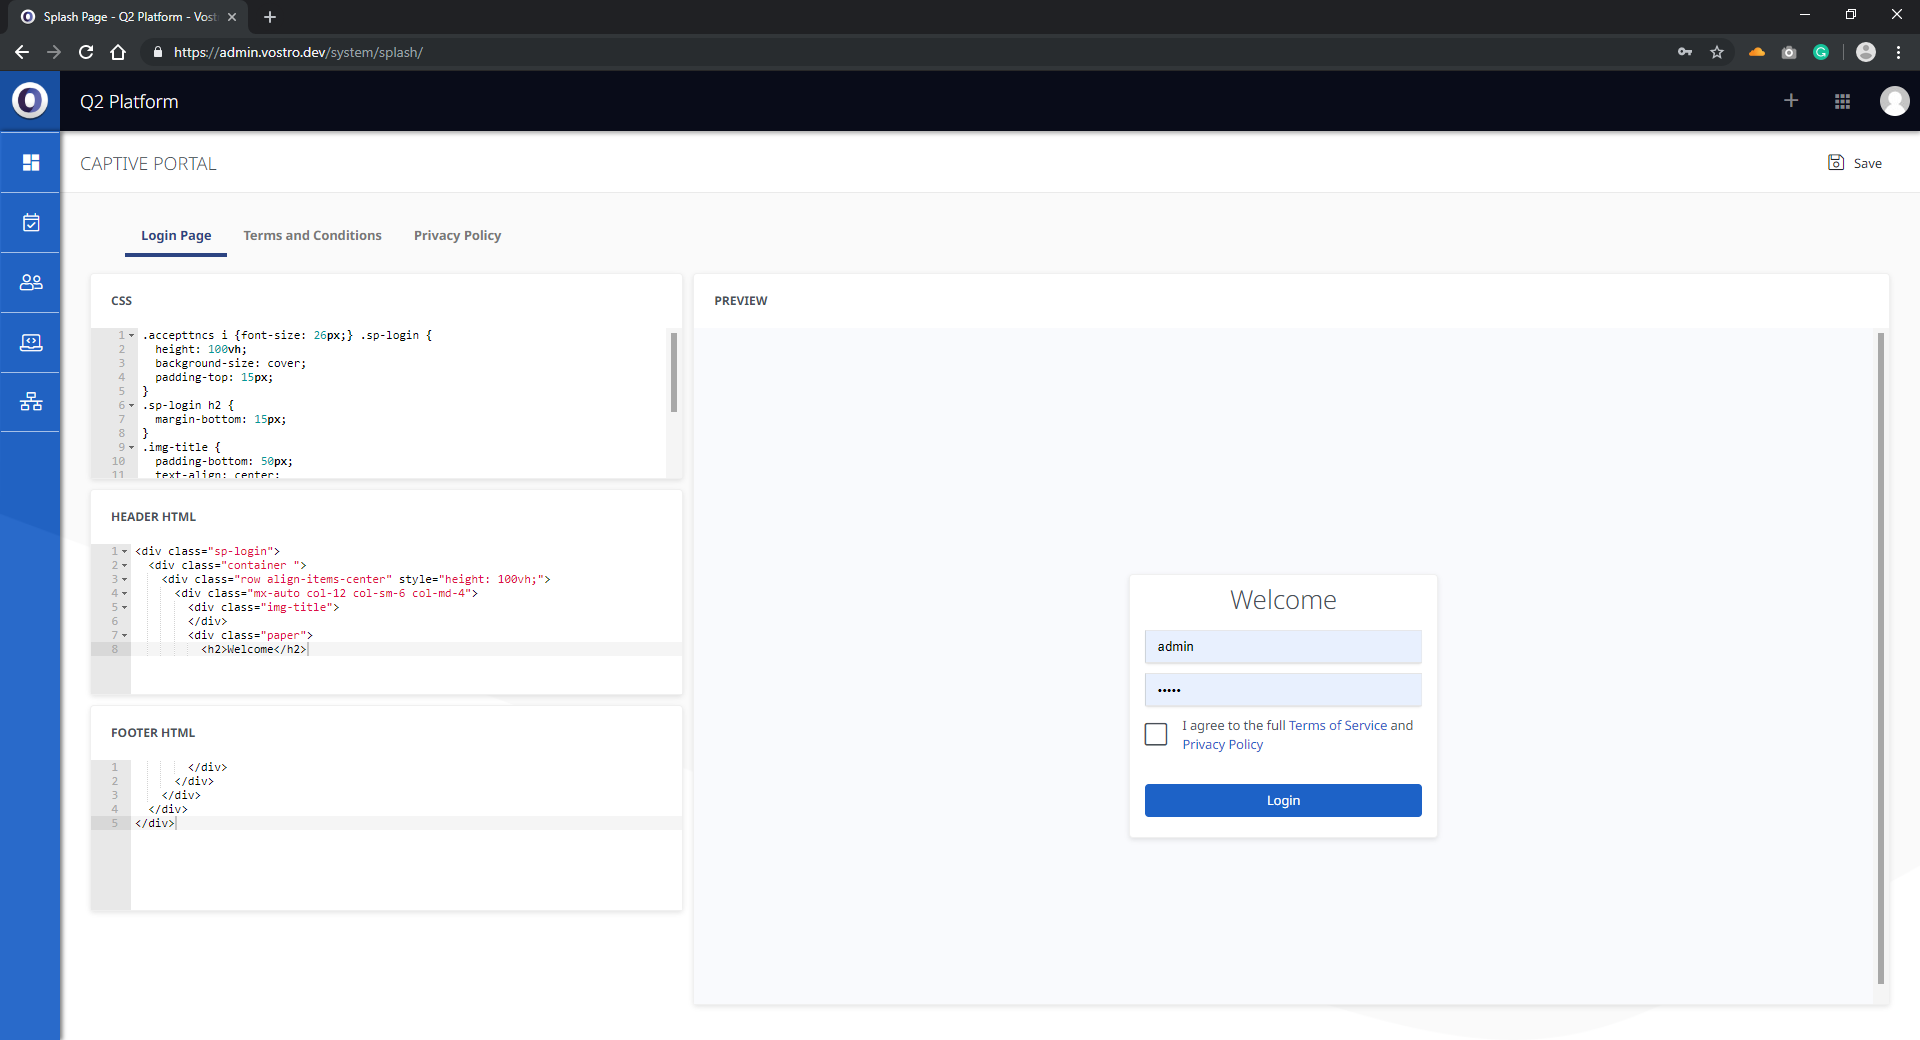1920x1040 pixels.
Task: Select the captive portal monitor sidebar icon
Action: click(x=31, y=342)
